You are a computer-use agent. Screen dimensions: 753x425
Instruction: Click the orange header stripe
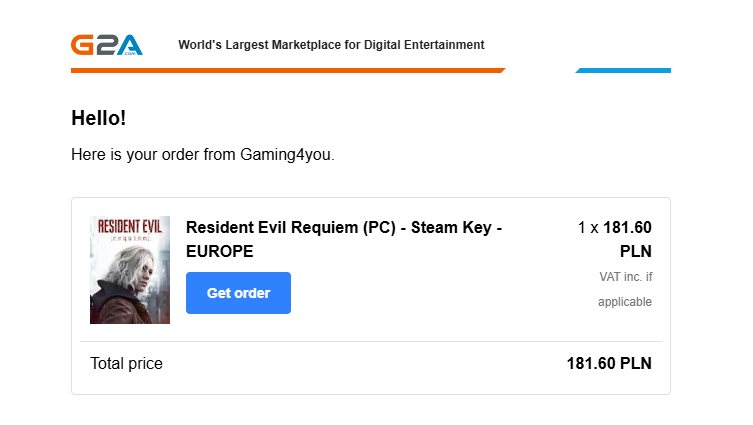287,70
